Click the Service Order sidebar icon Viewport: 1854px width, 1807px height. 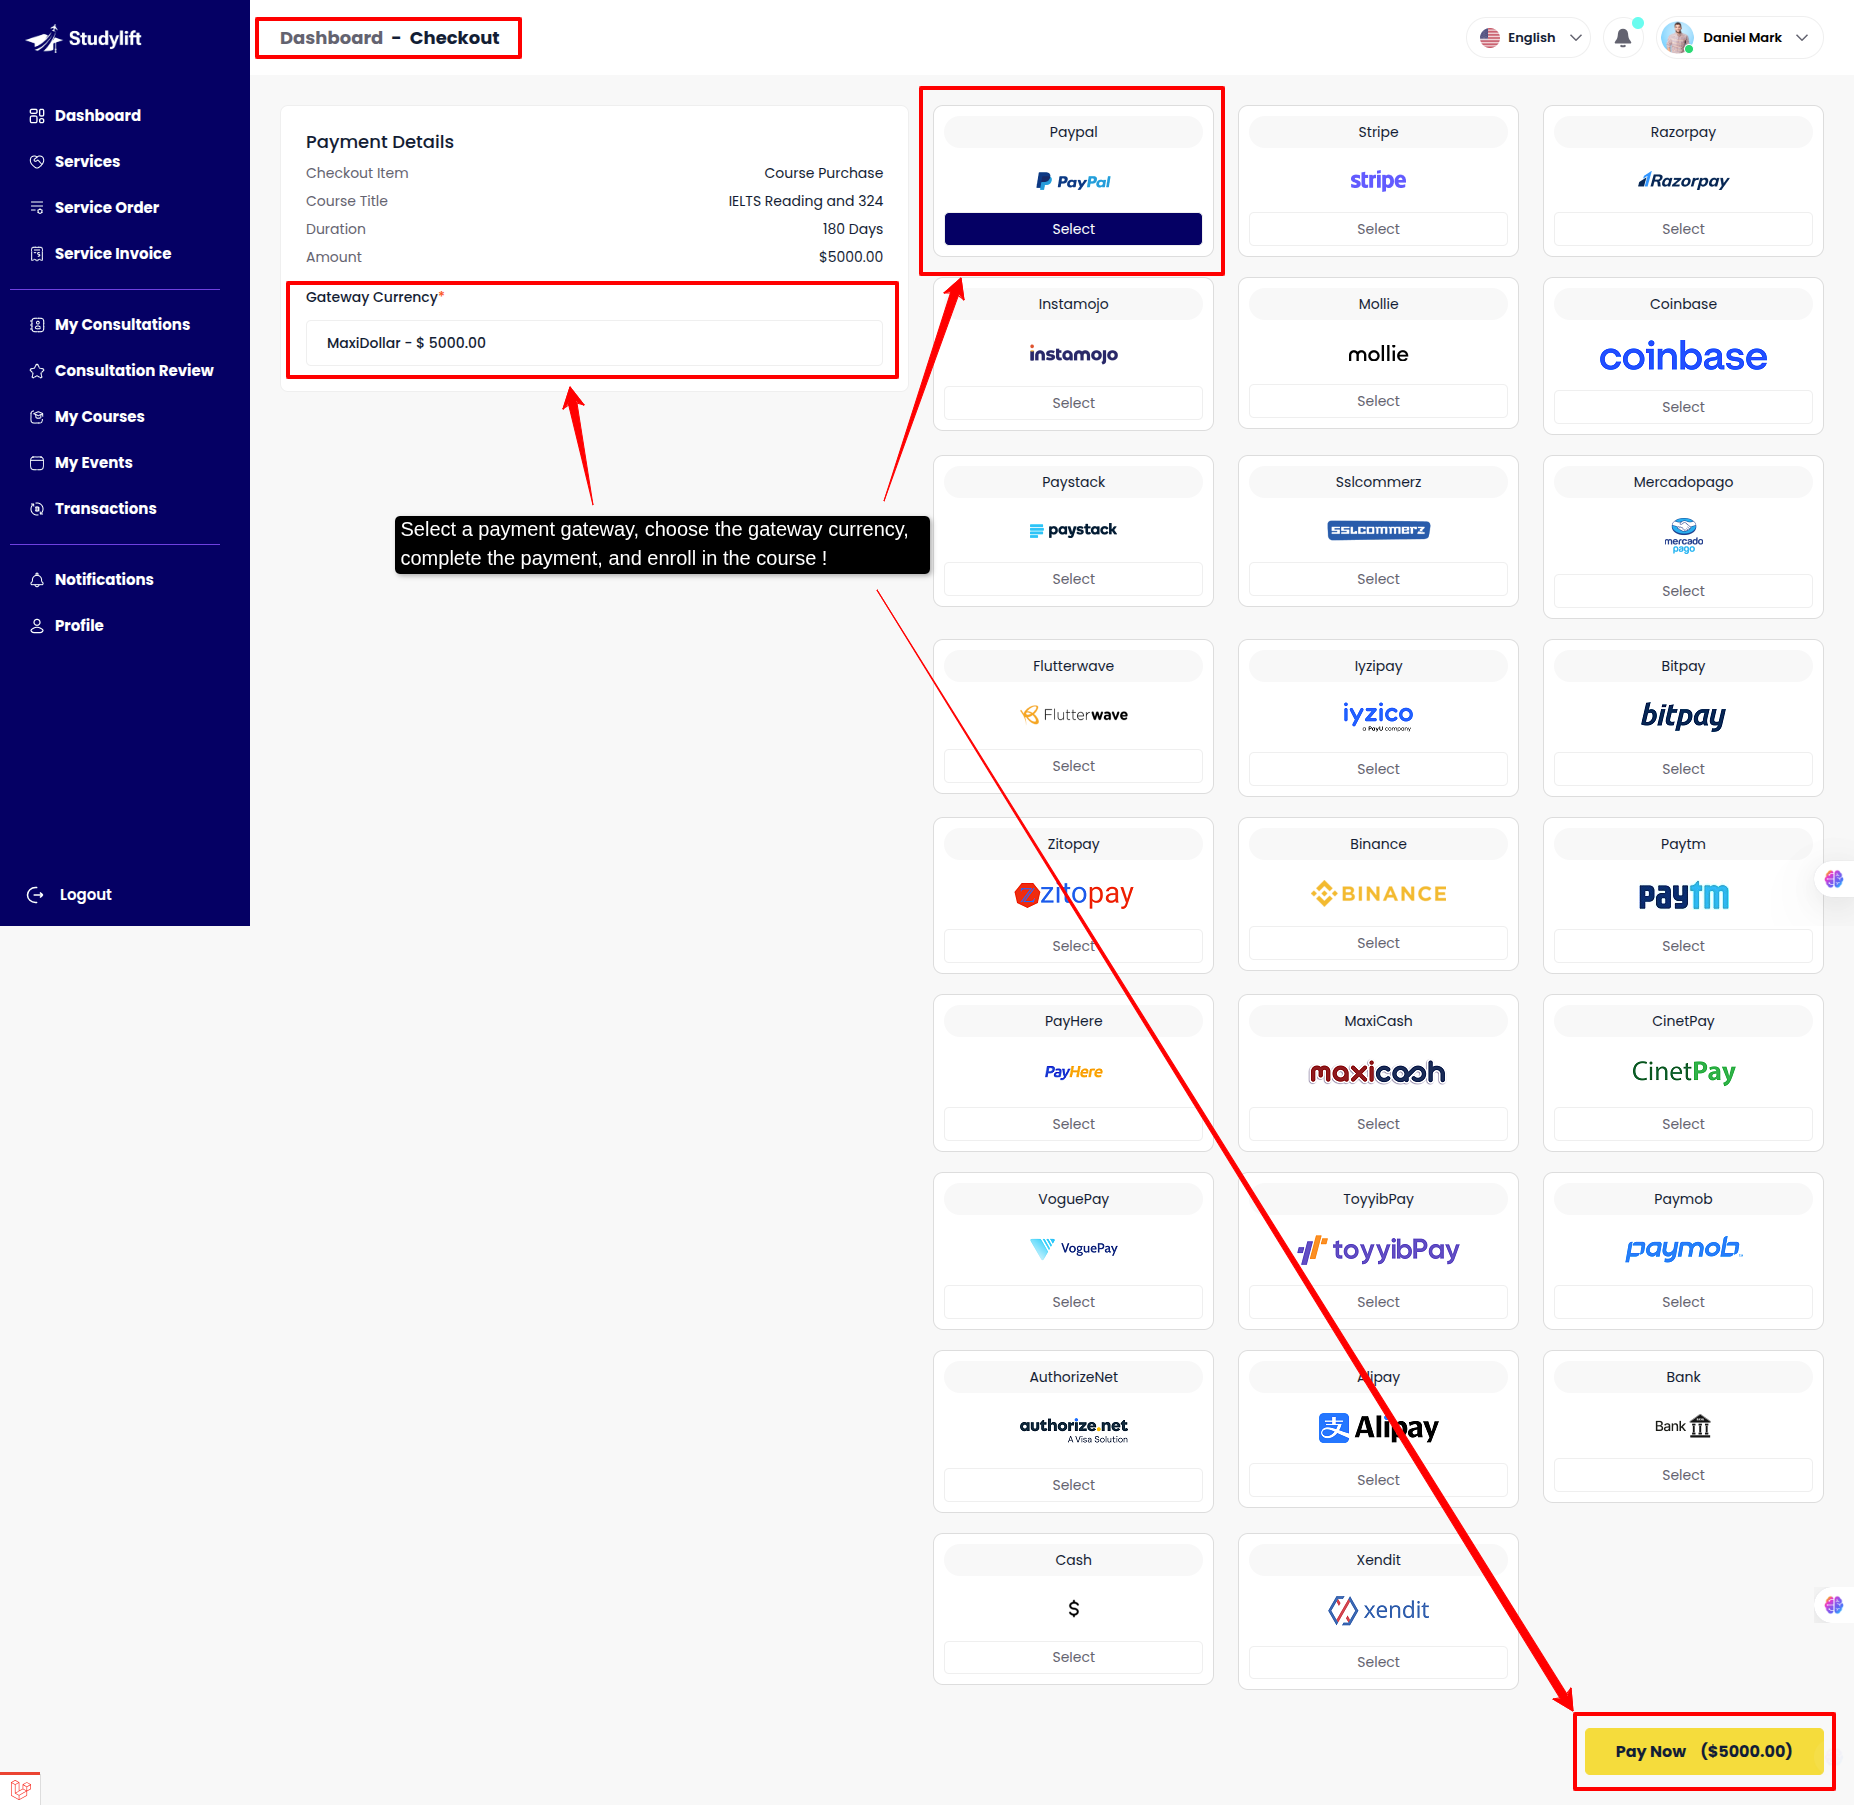point(37,208)
